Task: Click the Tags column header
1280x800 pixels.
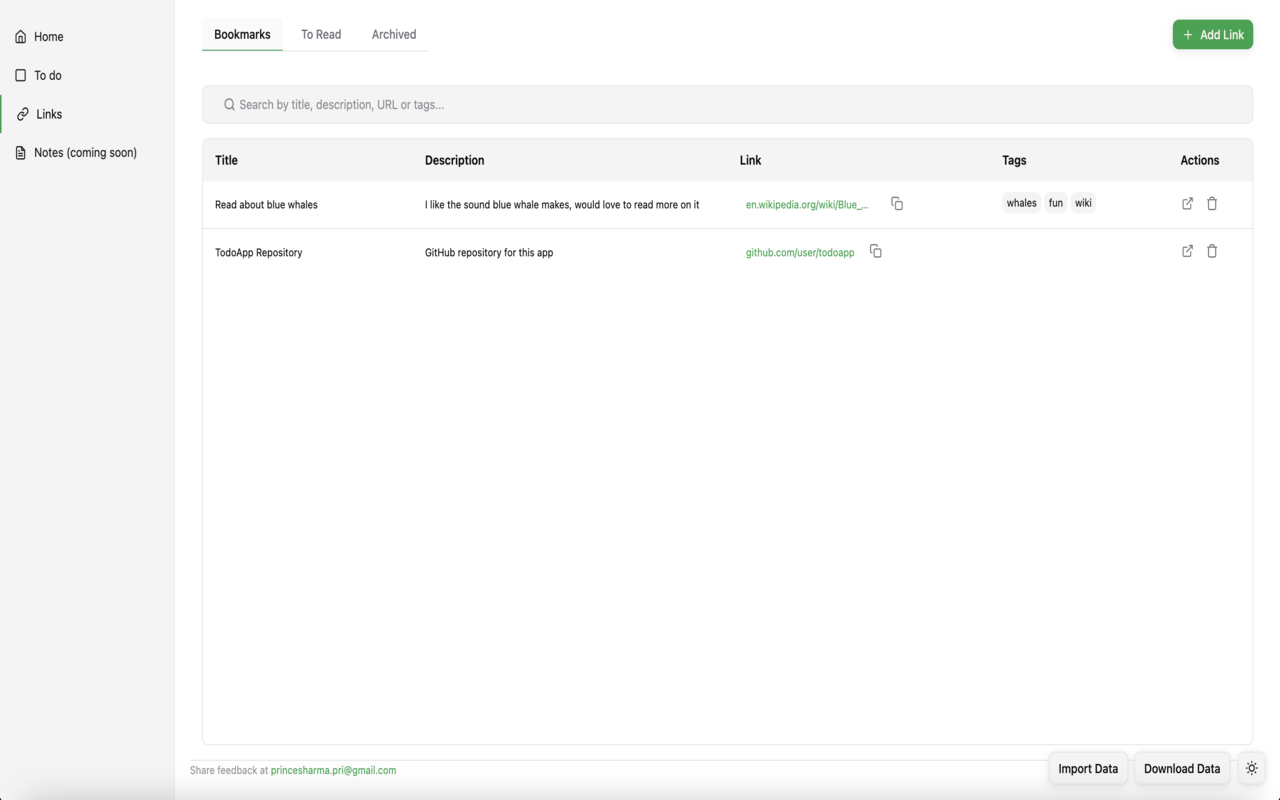Action: pyautogui.click(x=1014, y=160)
